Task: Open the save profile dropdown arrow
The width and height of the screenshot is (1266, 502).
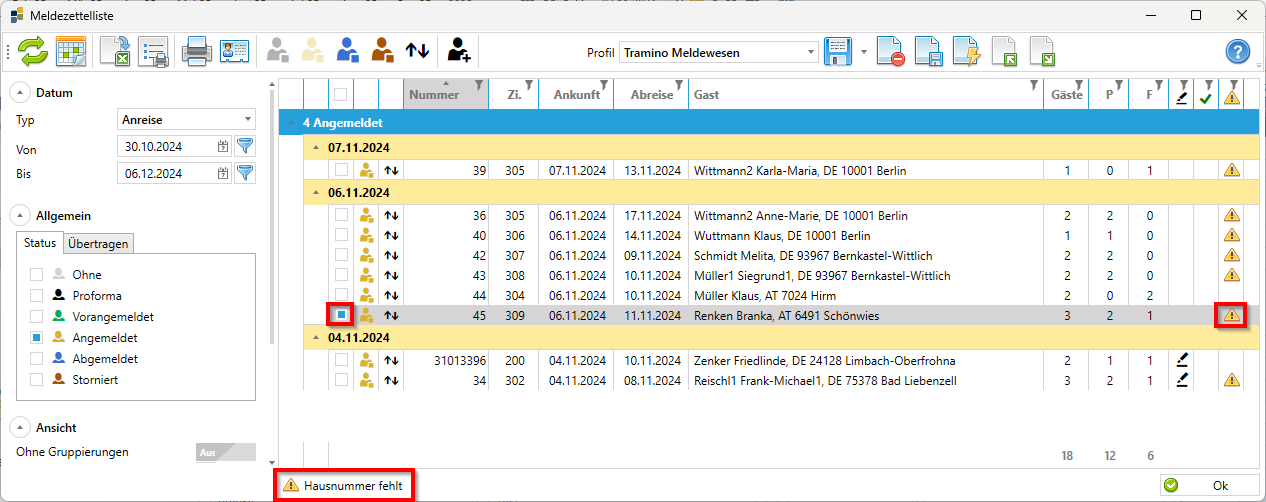Action: [x=863, y=51]
